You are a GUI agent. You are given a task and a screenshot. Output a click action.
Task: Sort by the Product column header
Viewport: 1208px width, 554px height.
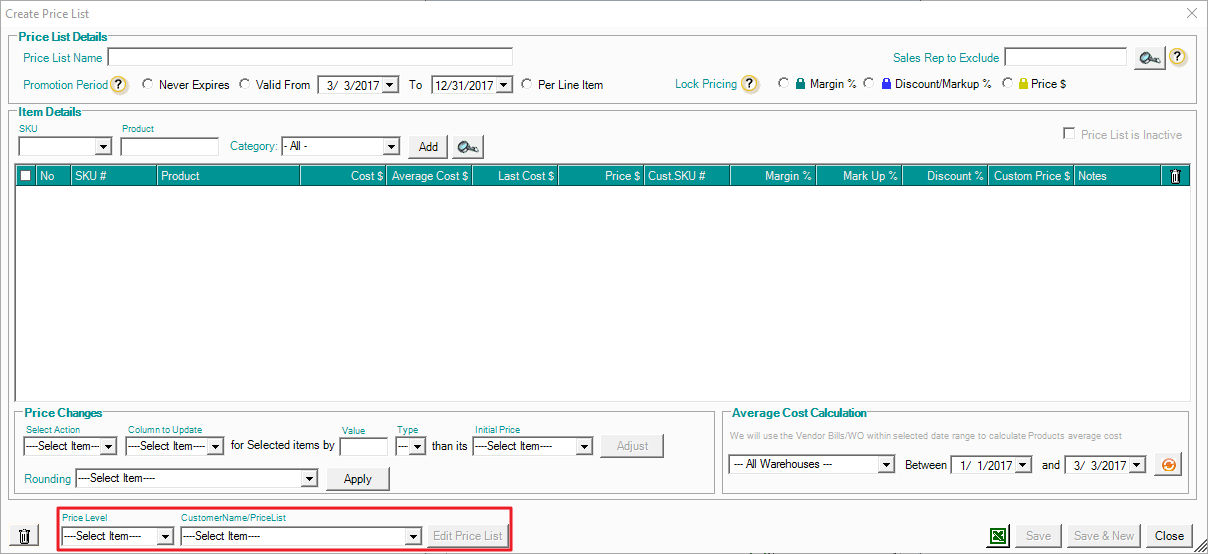229,176
